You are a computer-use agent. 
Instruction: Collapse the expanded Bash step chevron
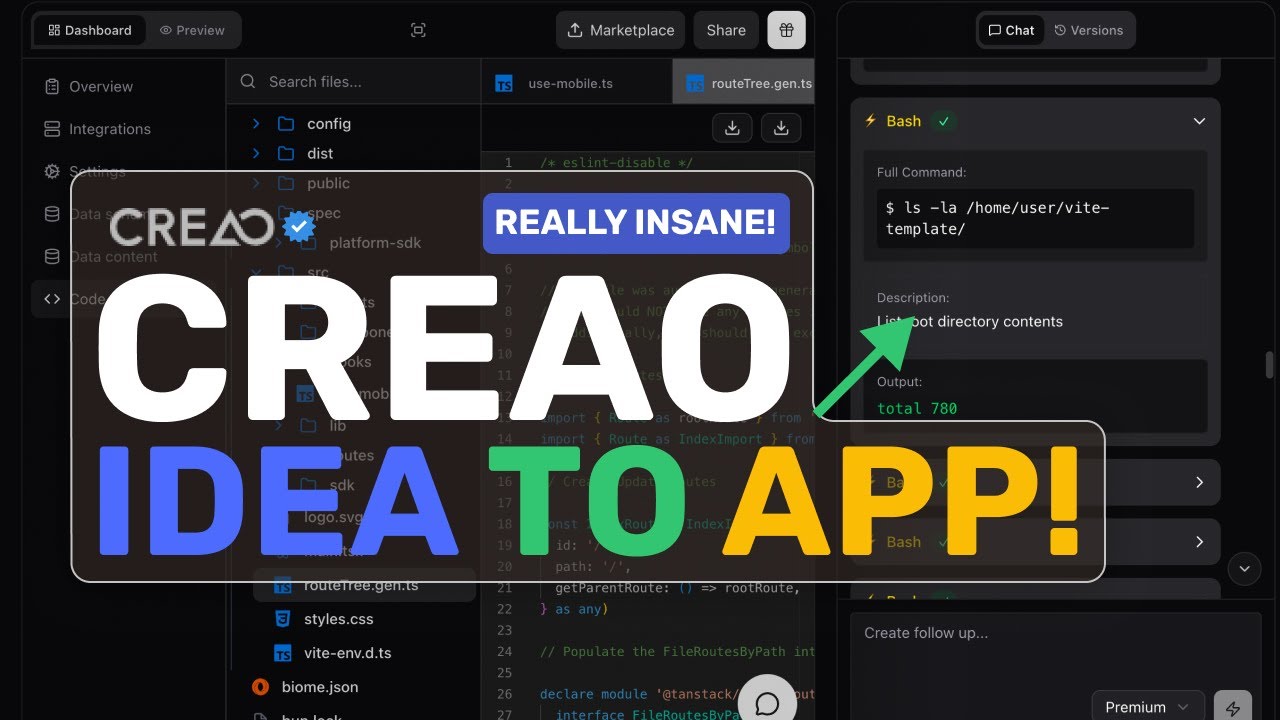tap(1199, 121)
